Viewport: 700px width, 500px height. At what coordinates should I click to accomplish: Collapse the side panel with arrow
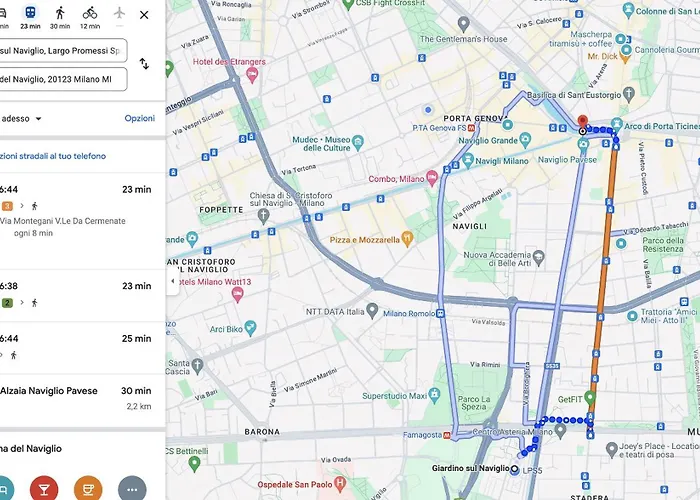[x=171, y=281]
